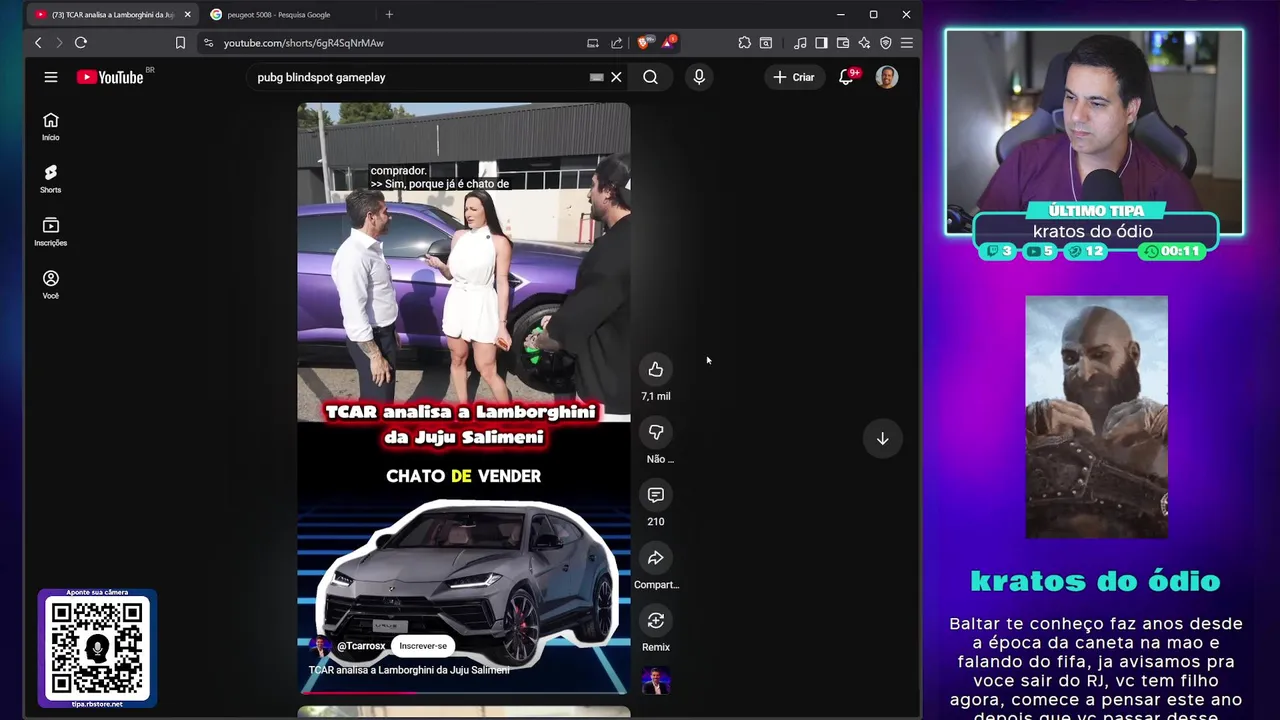Focus the browser address bar URL
The image size is (1280, 720).
(304, 43)
